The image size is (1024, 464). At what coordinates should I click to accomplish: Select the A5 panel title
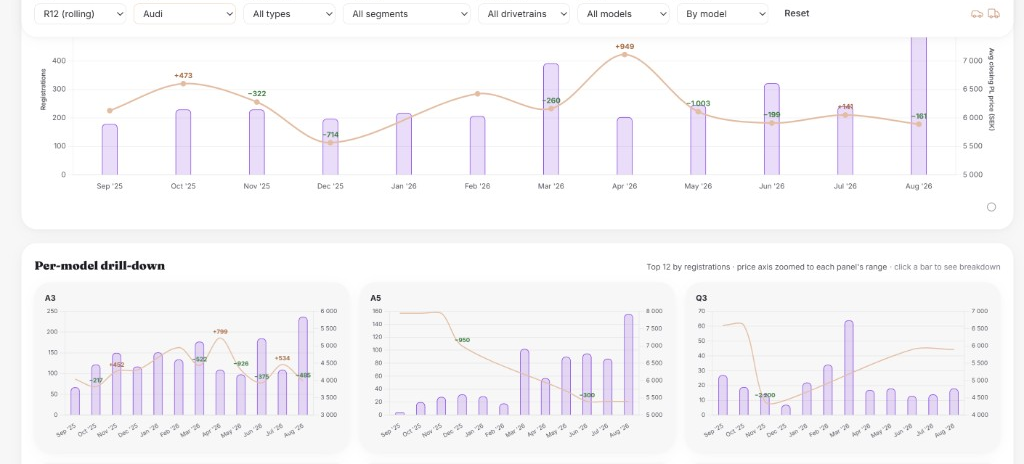pyautogui.click(x=376, y=298)
